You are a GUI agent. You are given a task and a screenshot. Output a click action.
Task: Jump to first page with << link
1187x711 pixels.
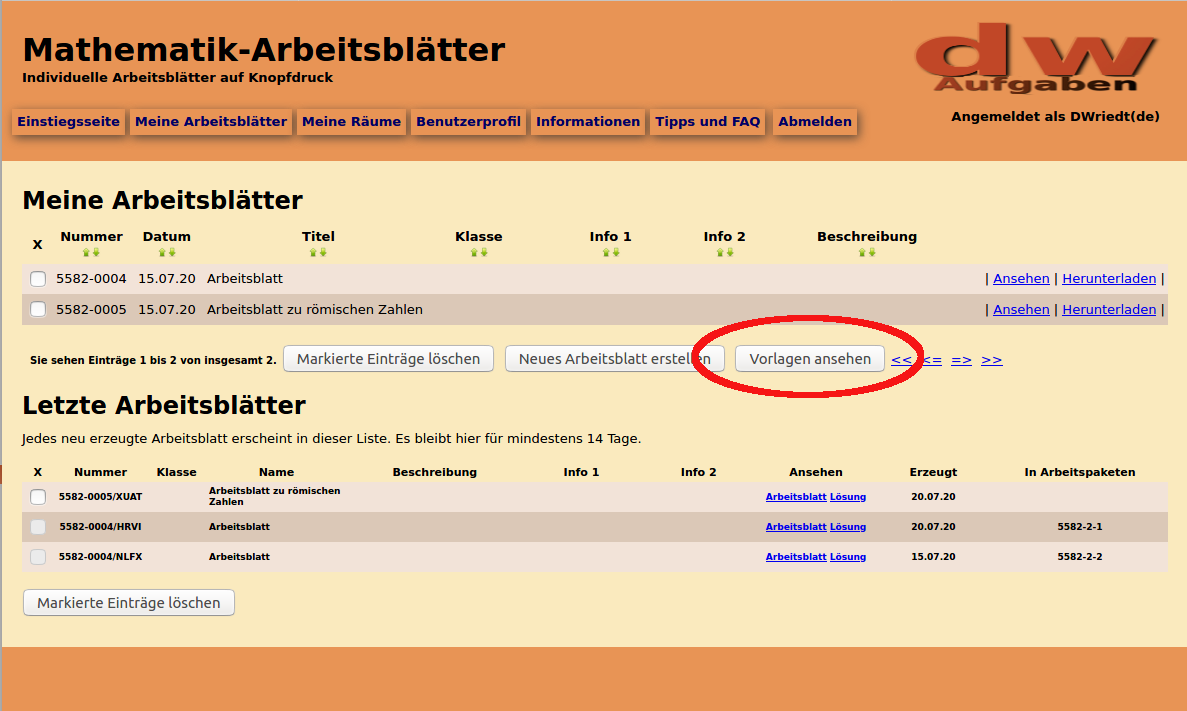tap(902, 360)
